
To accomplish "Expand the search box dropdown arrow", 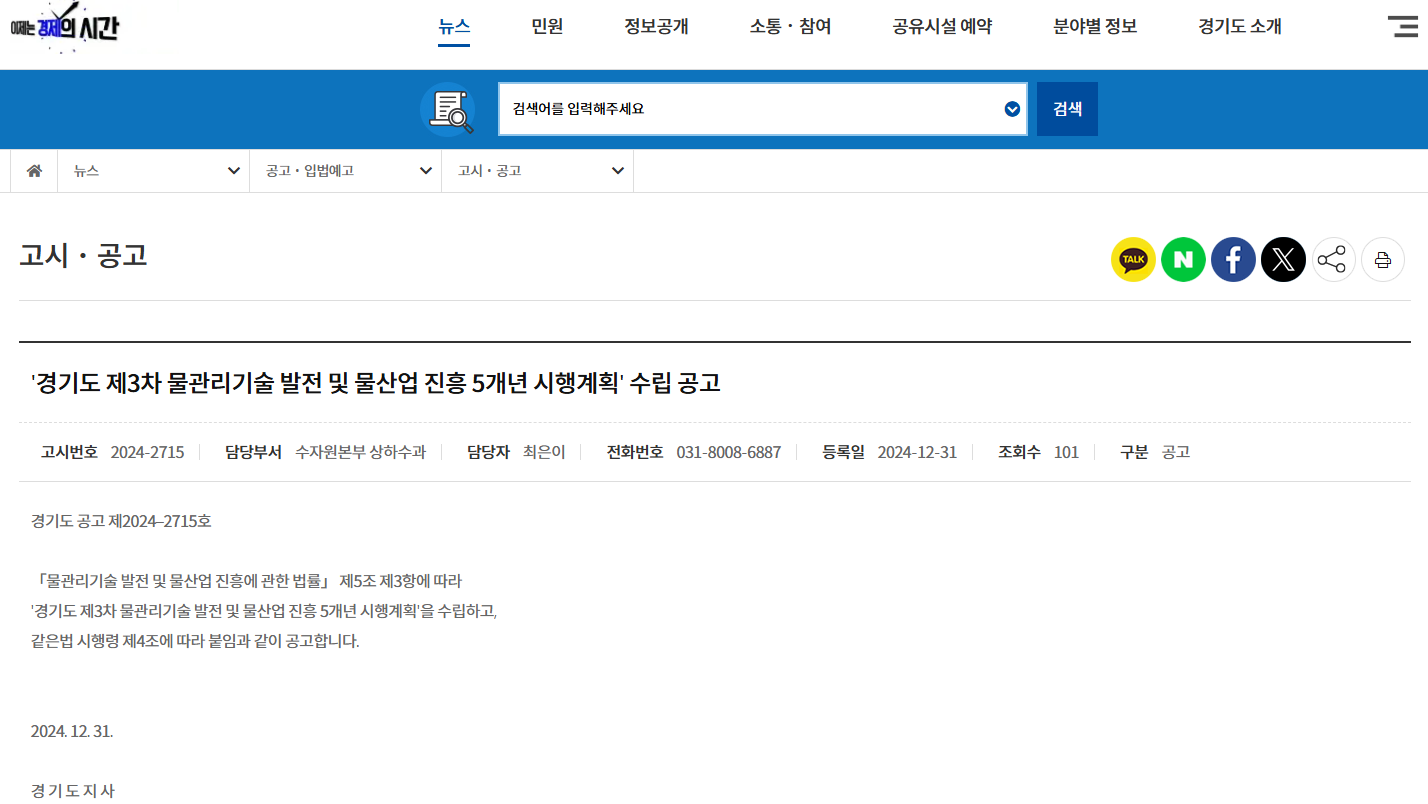I will [1012, 109].
